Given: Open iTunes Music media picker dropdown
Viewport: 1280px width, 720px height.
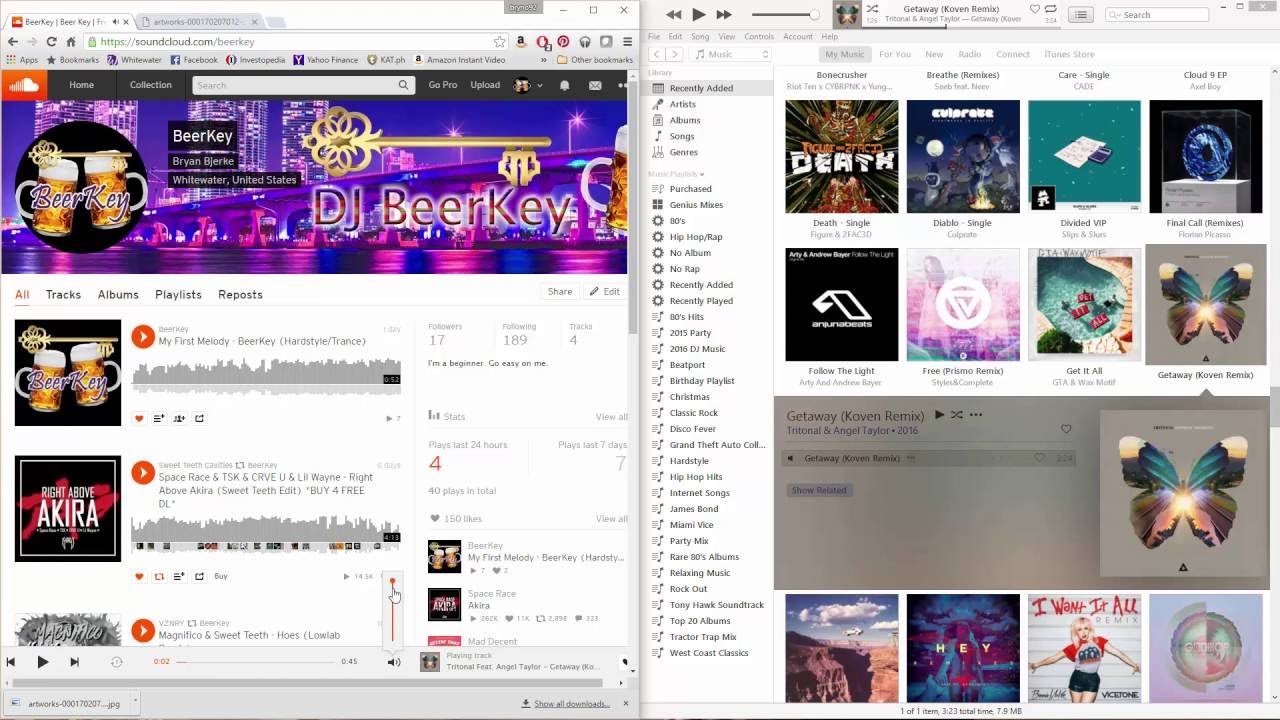Looking at the screenshot, I should (733, 54).
